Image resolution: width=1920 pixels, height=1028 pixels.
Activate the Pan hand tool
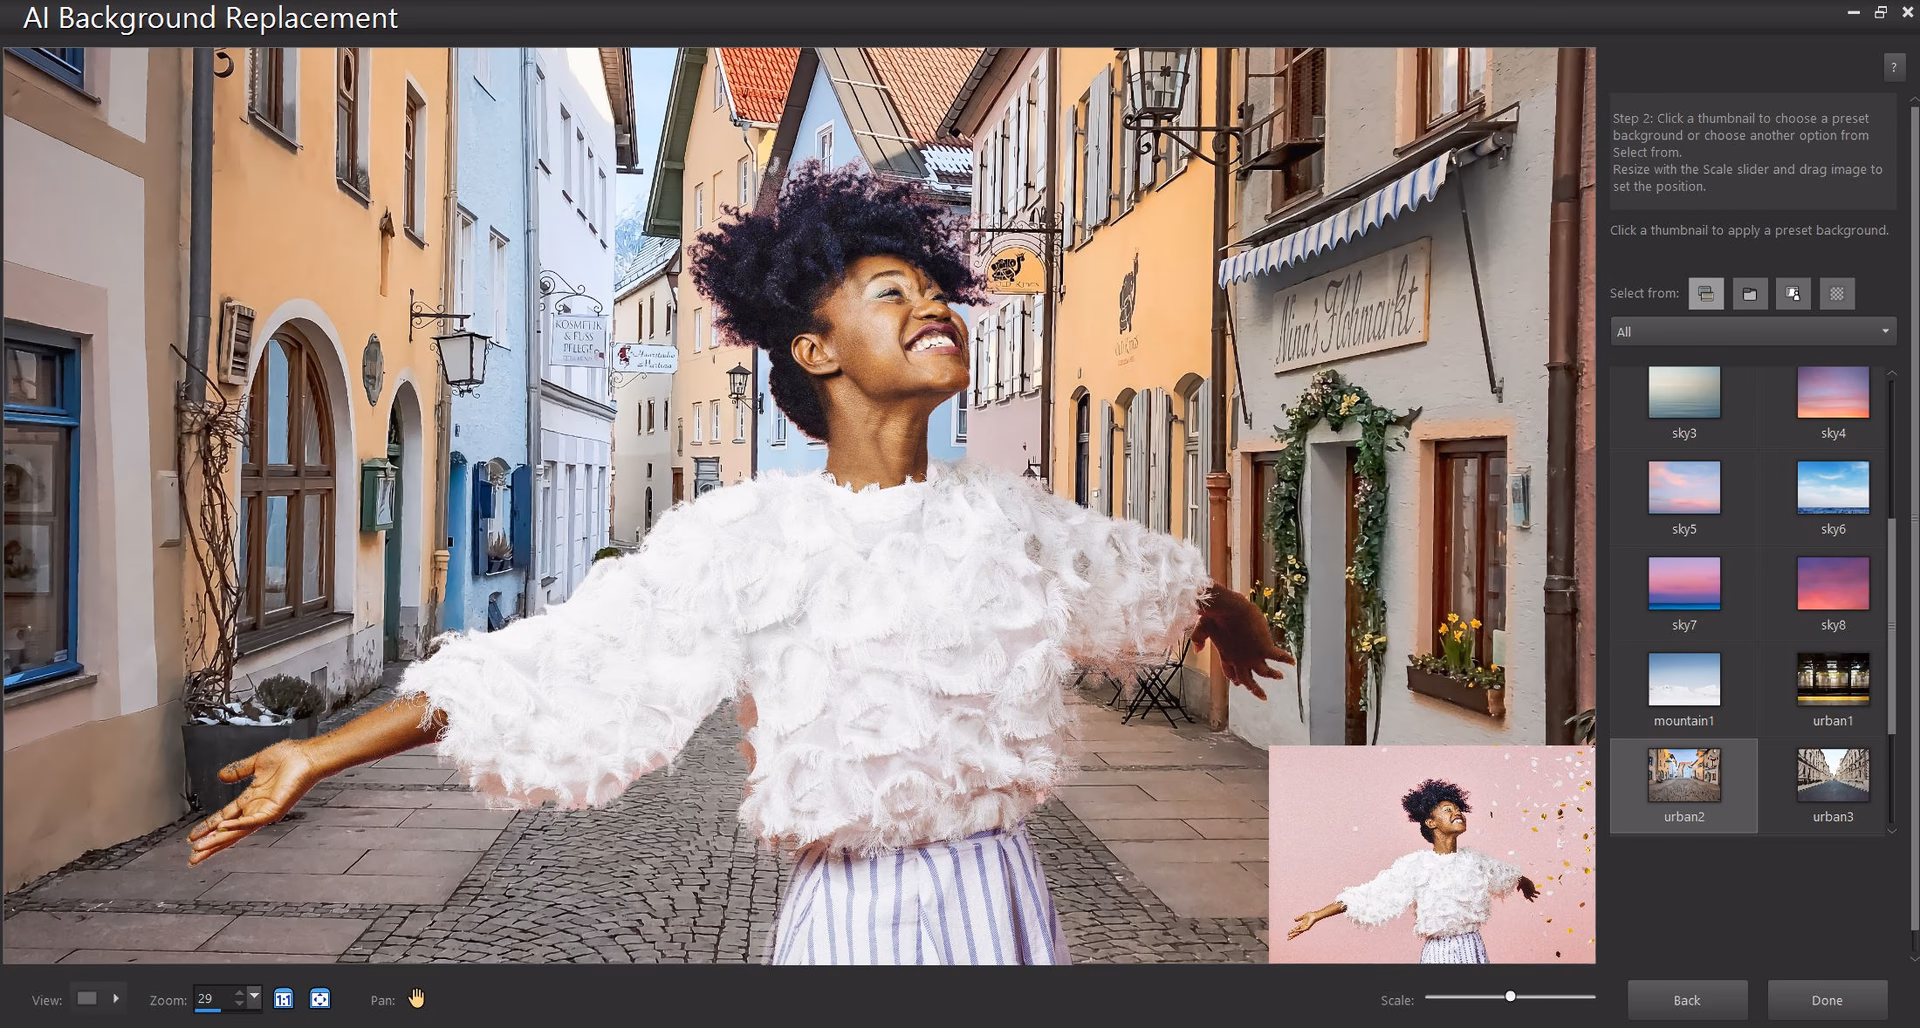coord(416,998)
